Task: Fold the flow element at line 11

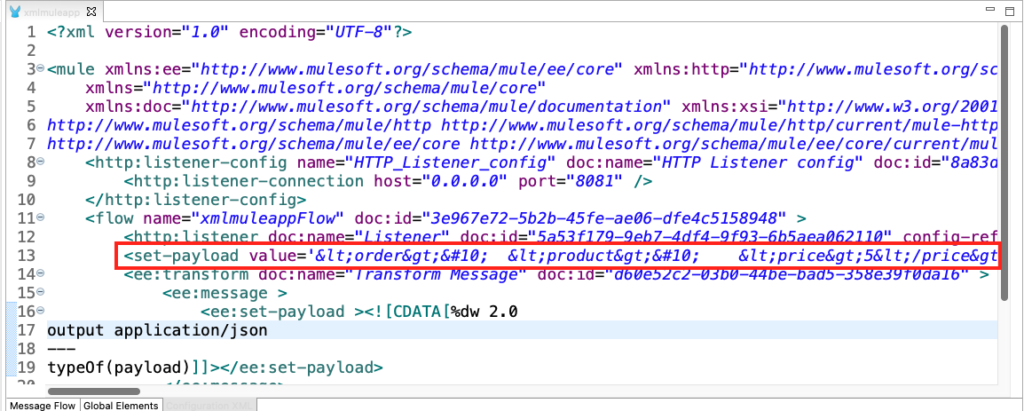Action: [x=39, y=217]
